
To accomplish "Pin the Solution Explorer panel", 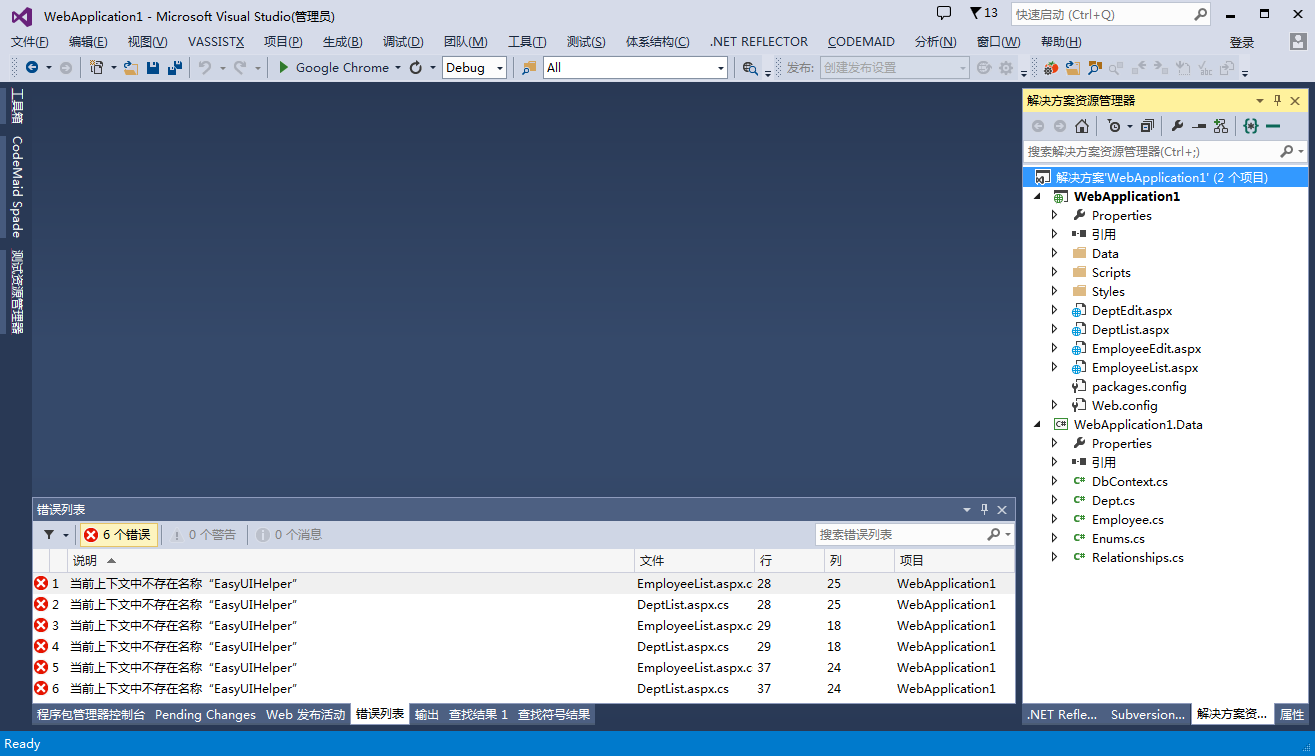I will [1277, 100].
